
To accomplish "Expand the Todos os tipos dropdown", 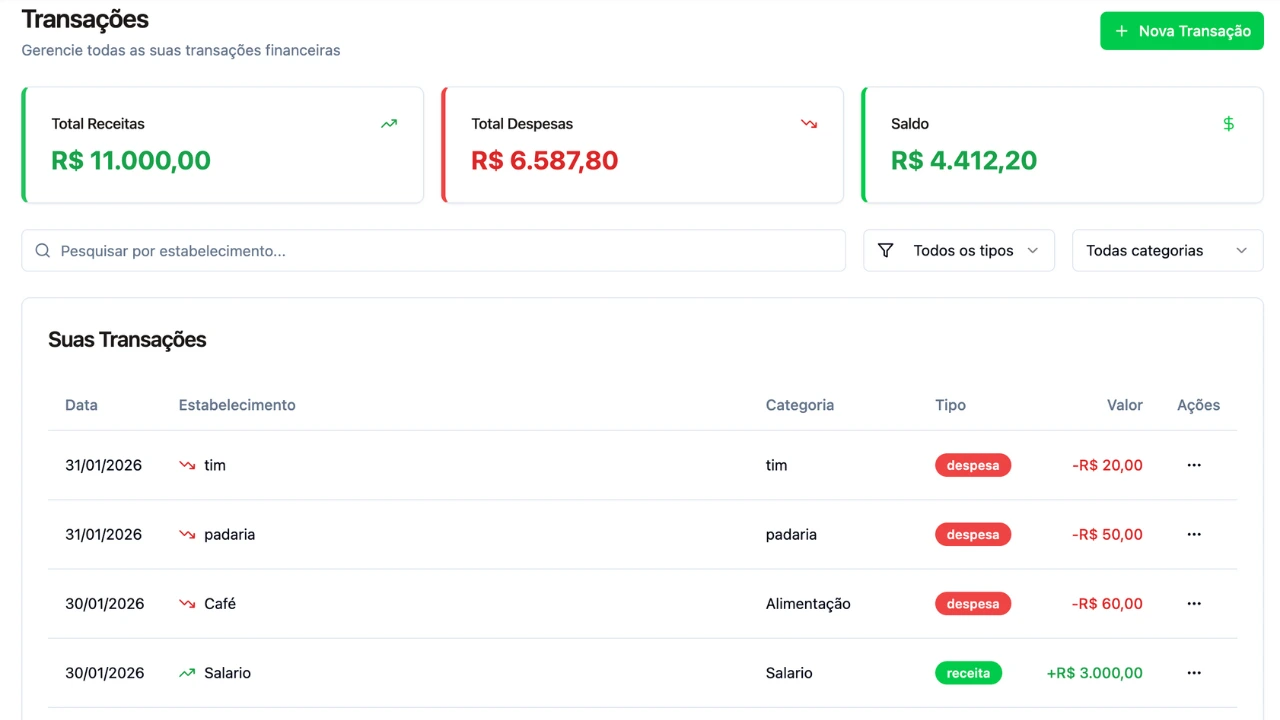I will (959, 251).
